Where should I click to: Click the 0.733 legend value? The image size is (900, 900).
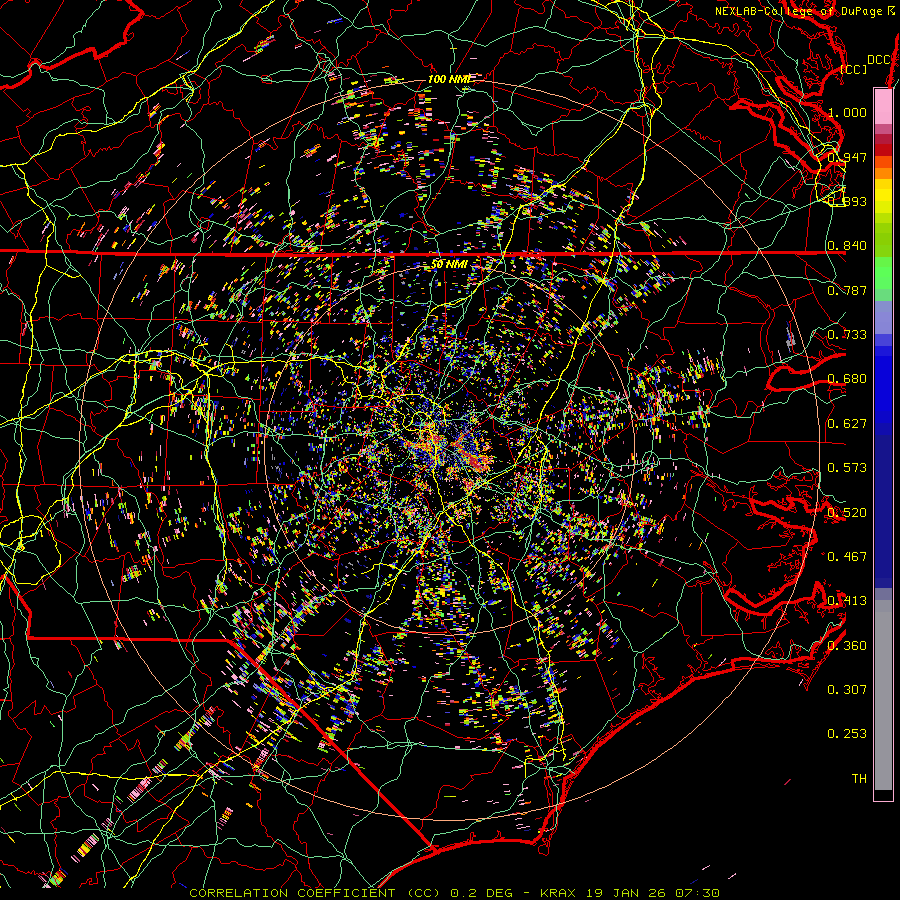click(x=847, y=334)
